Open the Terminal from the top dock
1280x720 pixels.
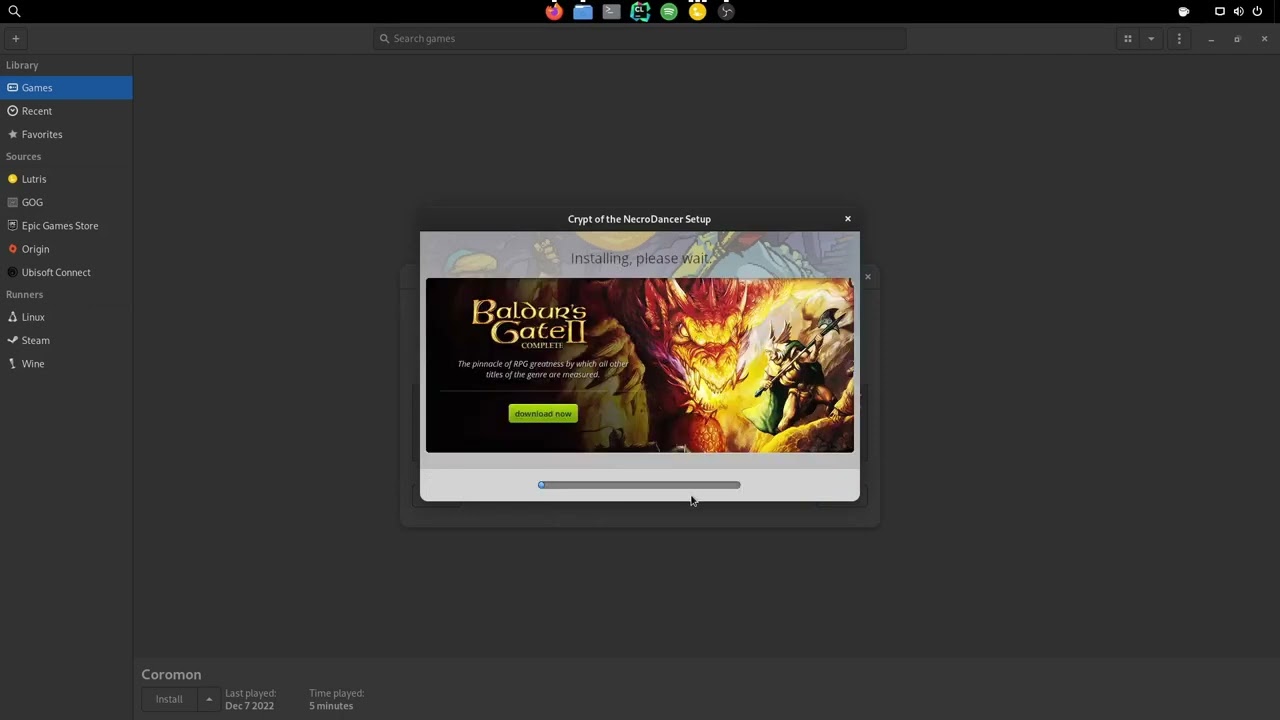pos(611,12)
